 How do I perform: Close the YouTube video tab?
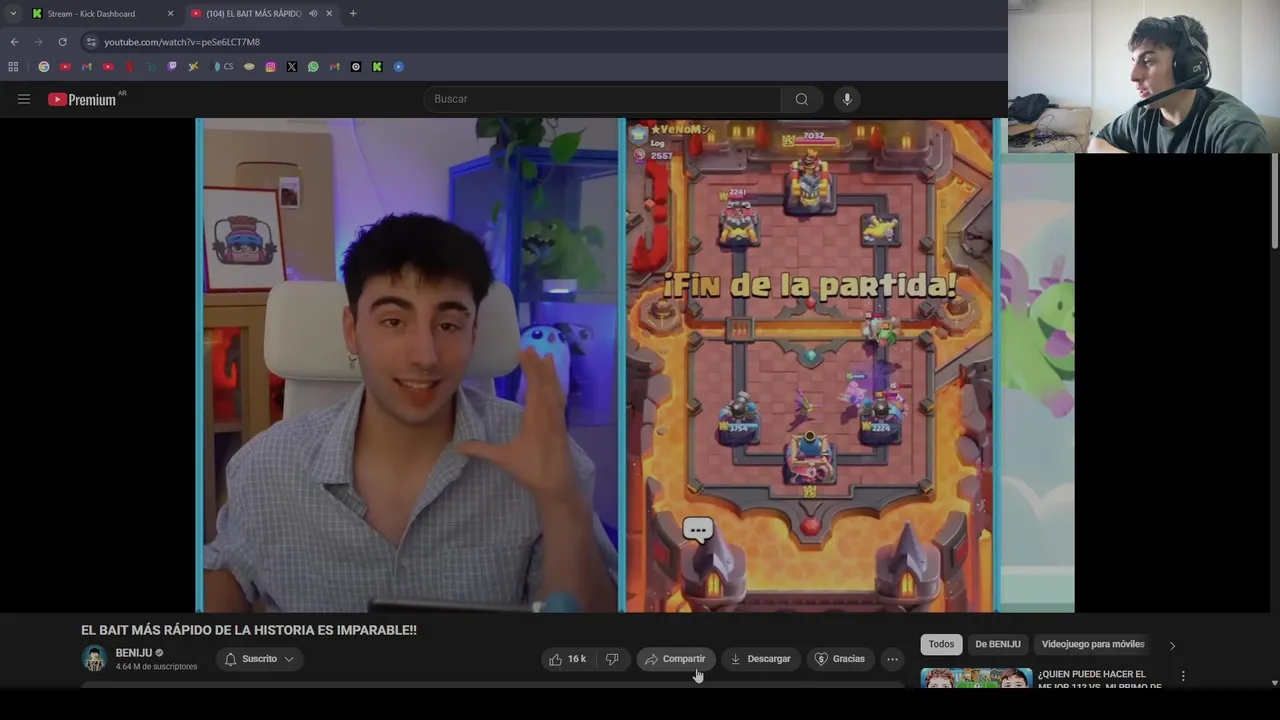point(330,14)
